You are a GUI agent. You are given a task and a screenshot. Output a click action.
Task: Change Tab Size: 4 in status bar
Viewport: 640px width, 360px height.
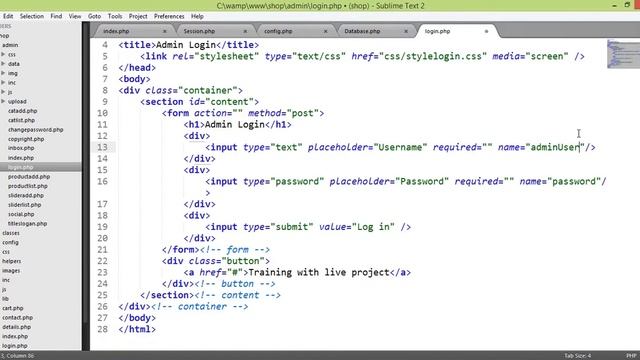pyautogui.click(x=578, y=356)
